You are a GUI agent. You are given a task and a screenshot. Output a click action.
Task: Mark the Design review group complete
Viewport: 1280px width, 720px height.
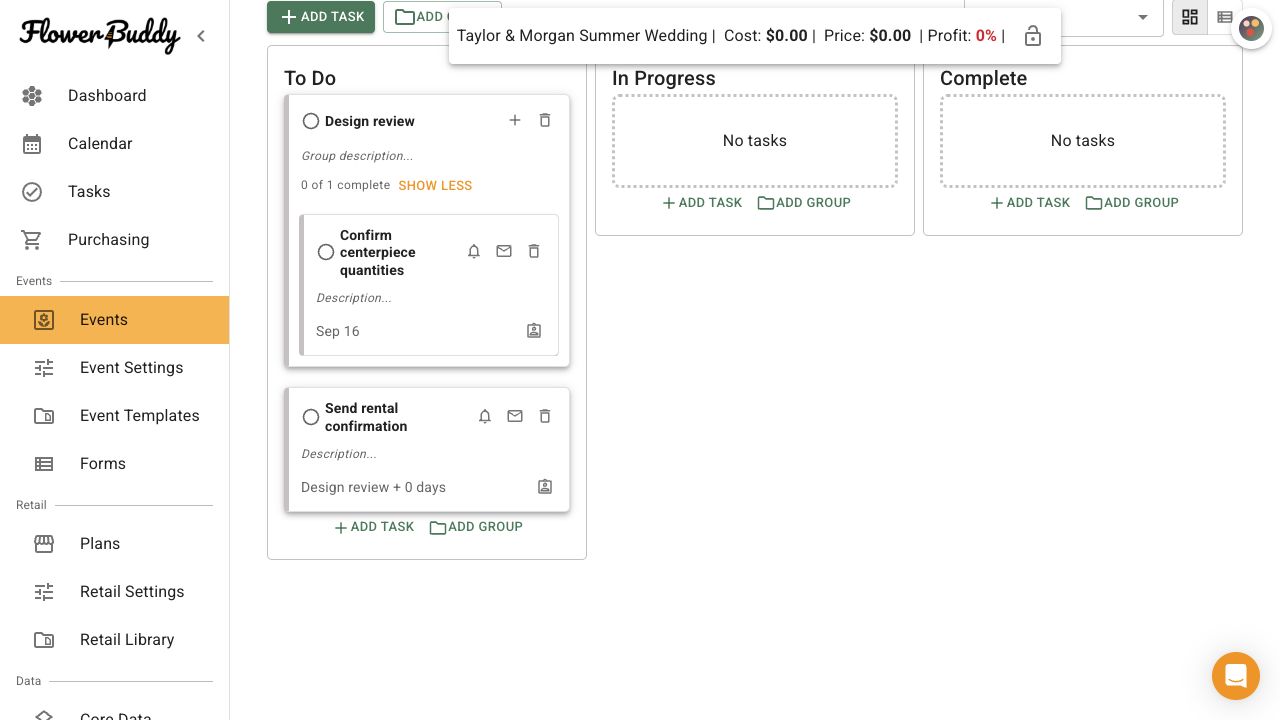click(x=311, y=121)
